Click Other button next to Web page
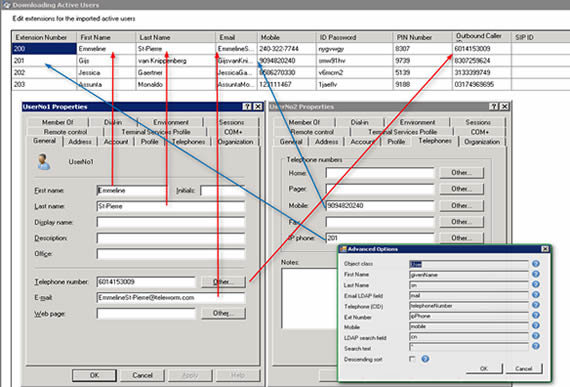 (224, 313)
